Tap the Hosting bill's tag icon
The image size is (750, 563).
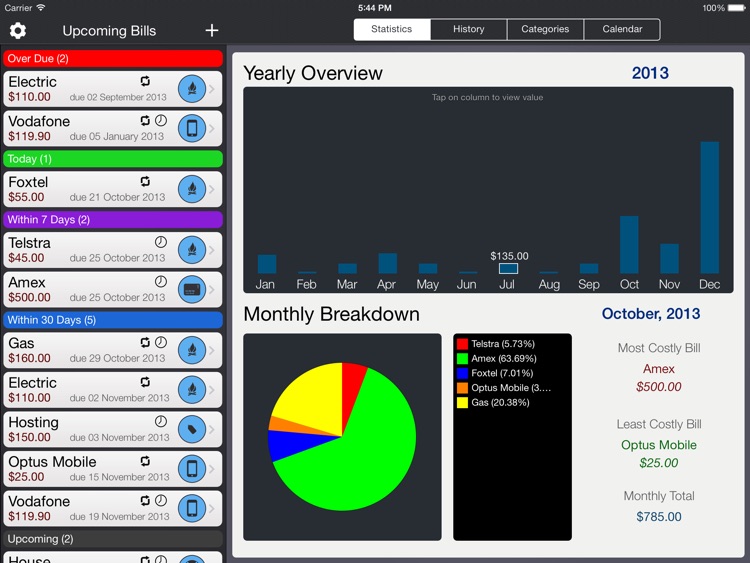(192, 429)
